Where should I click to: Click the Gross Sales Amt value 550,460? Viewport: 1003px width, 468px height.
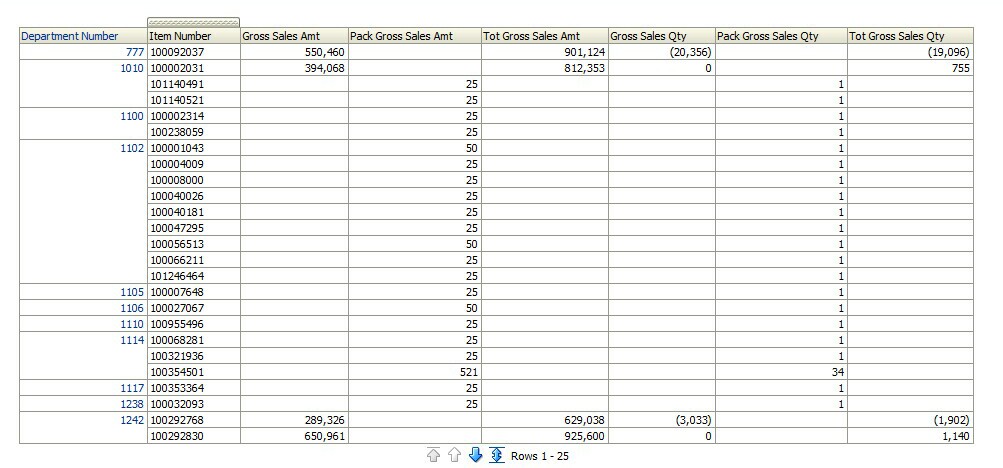pyautogui.click(x=325, y=52)
